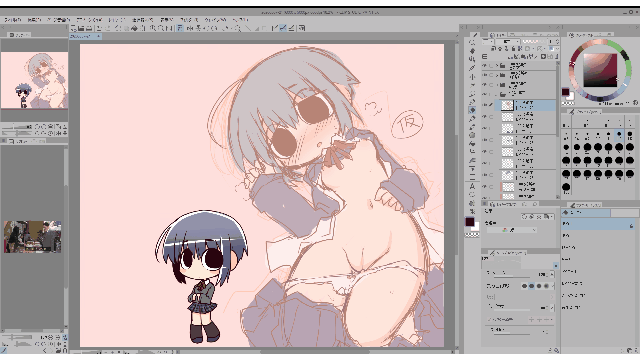Choose no anti-aliasing, the first circle option

pos(524,286)
